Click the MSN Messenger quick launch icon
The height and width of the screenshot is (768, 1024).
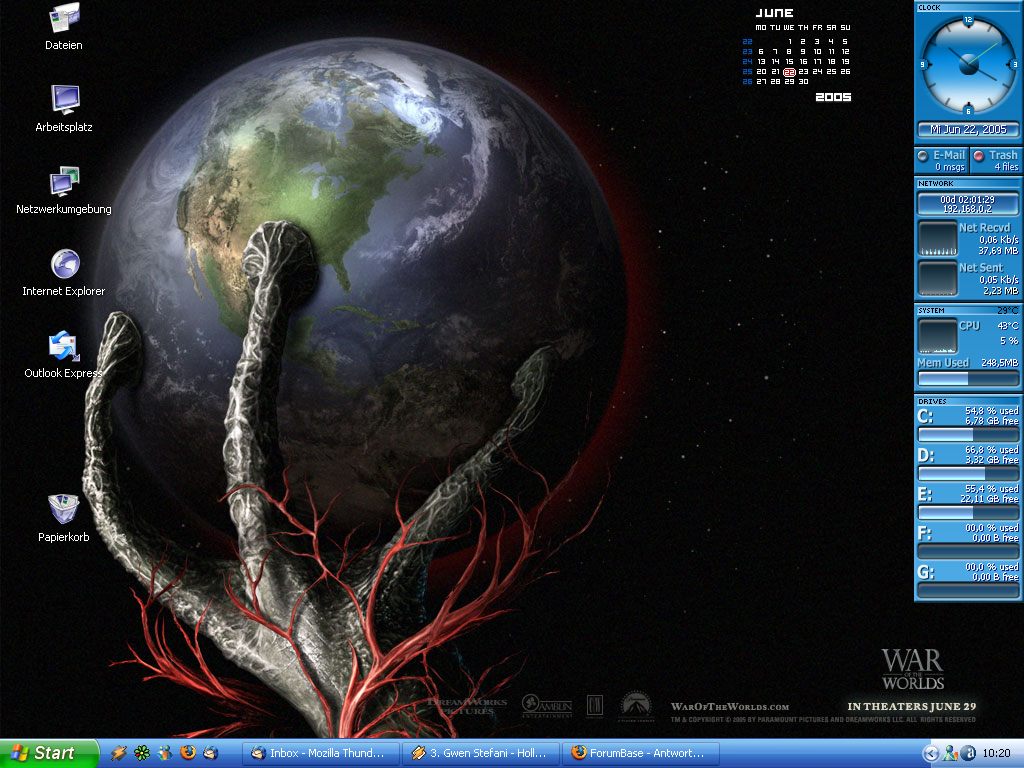[165, 753]
